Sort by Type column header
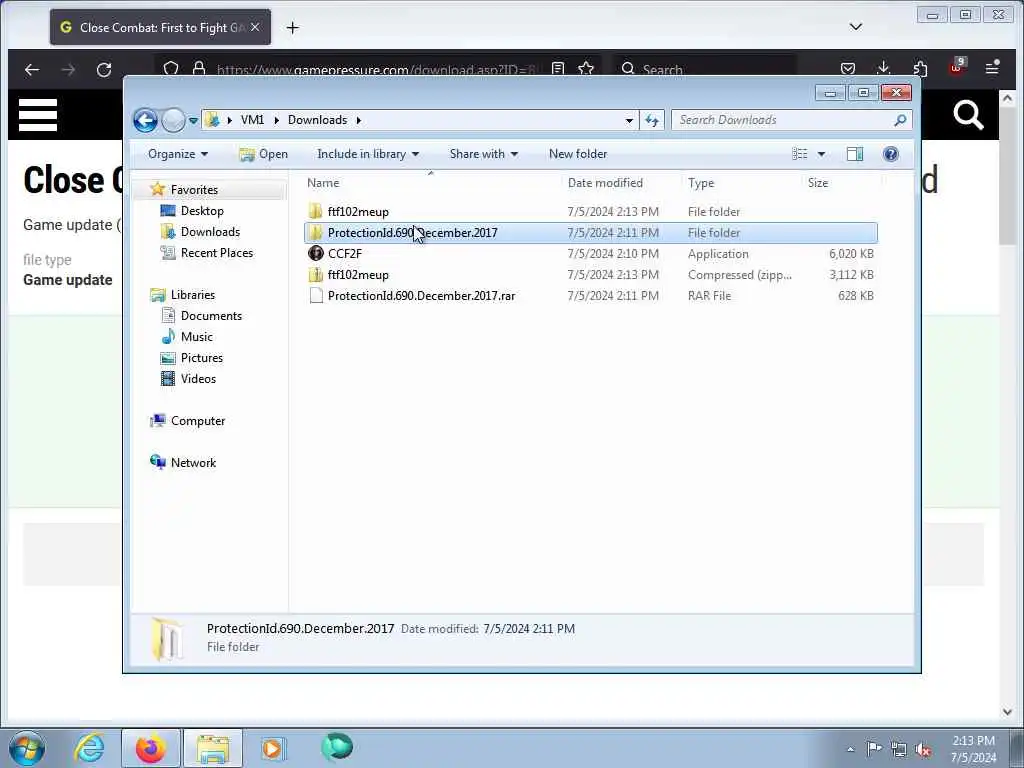 pos(741,183)
